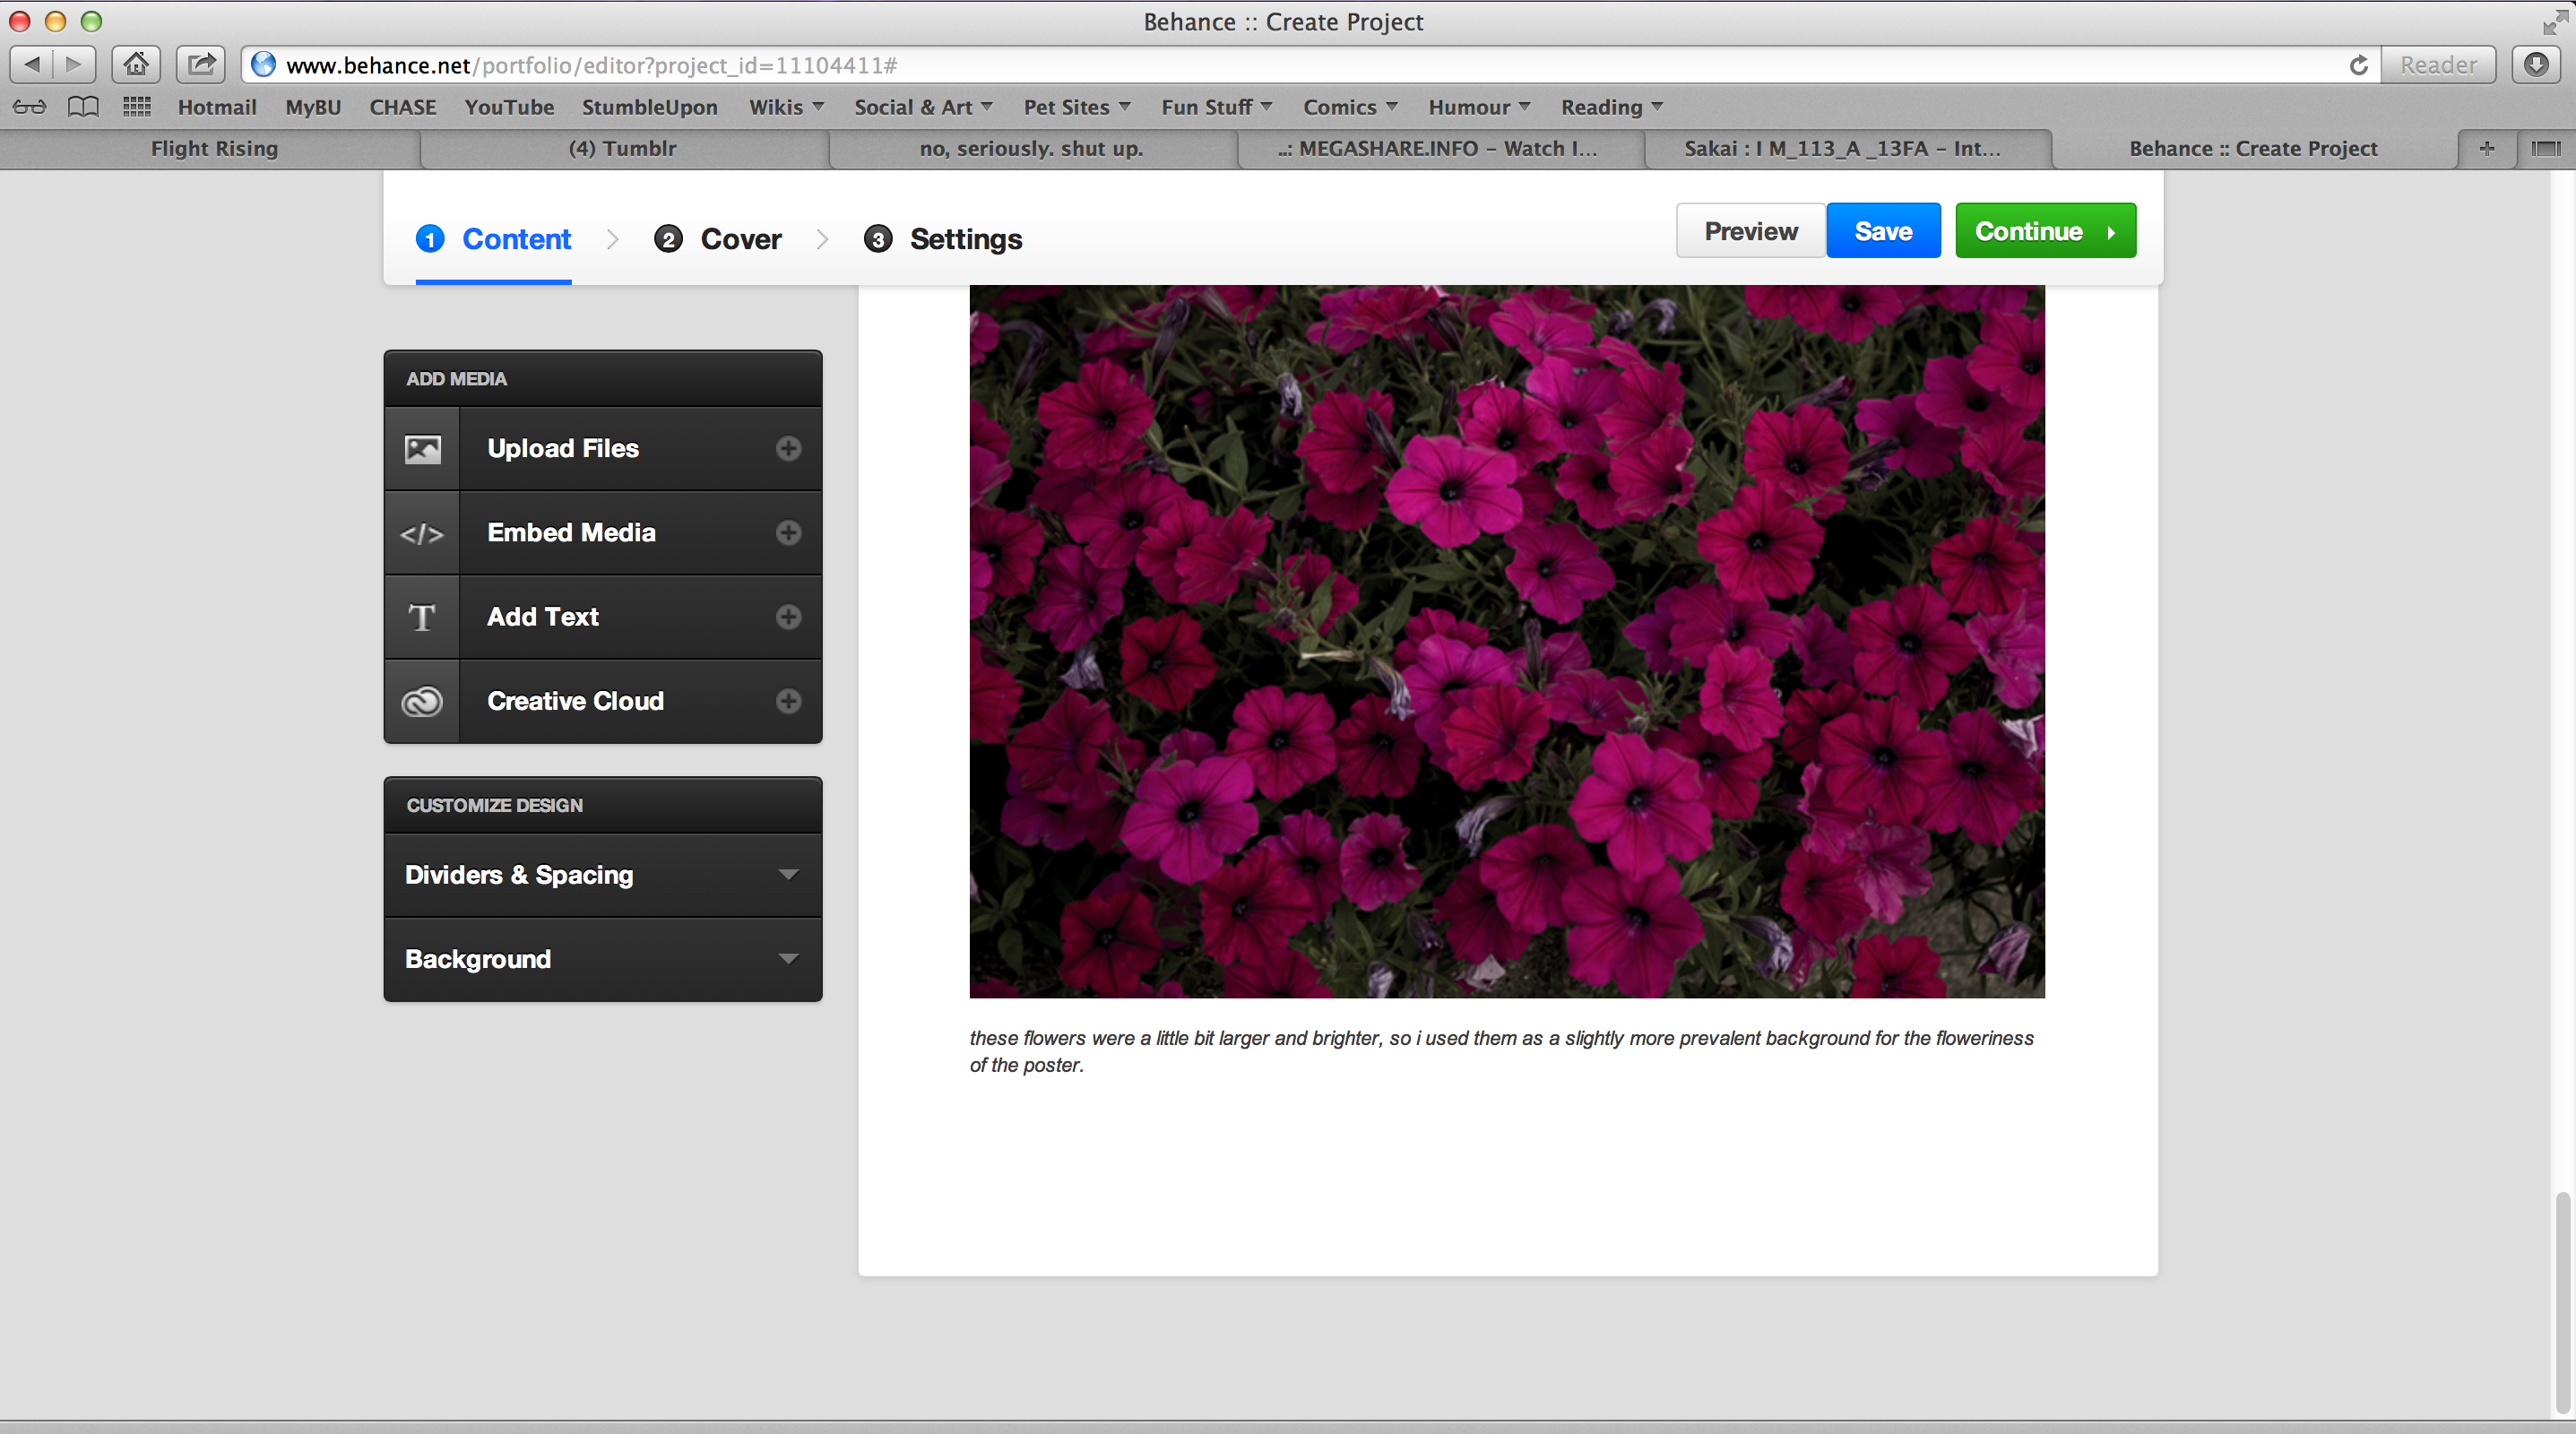Choose the Add Text option
Viewport: 2576px width, 1434px height.
(603, 616)
